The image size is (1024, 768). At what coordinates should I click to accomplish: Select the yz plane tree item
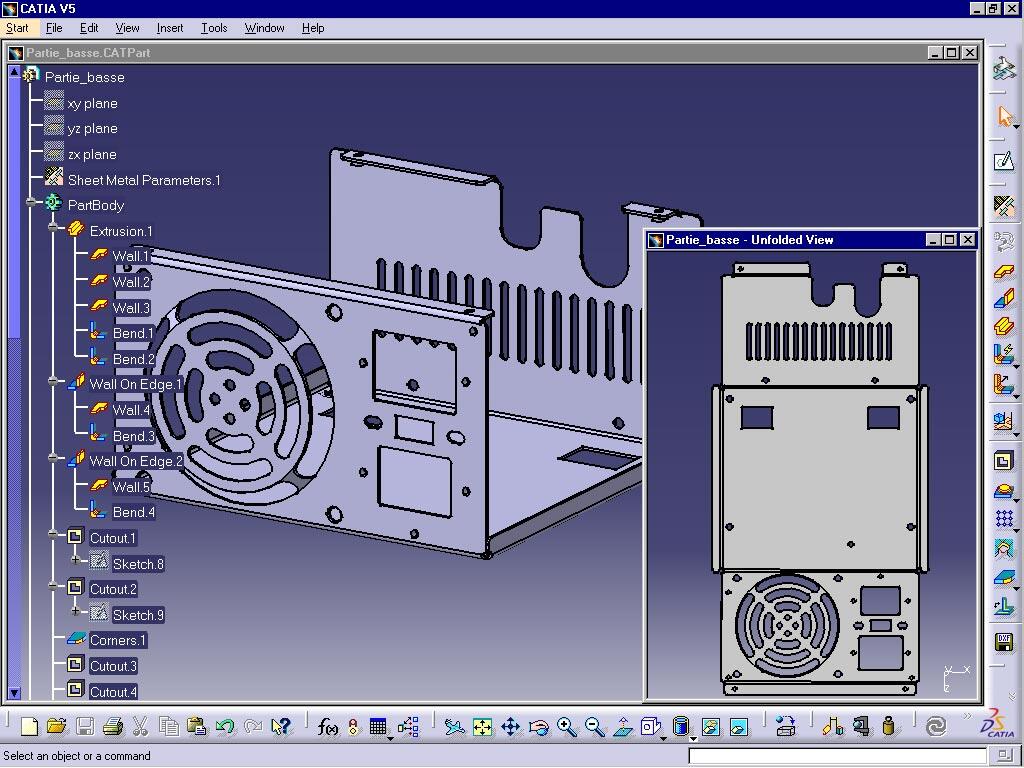click(x=92, y=128)
